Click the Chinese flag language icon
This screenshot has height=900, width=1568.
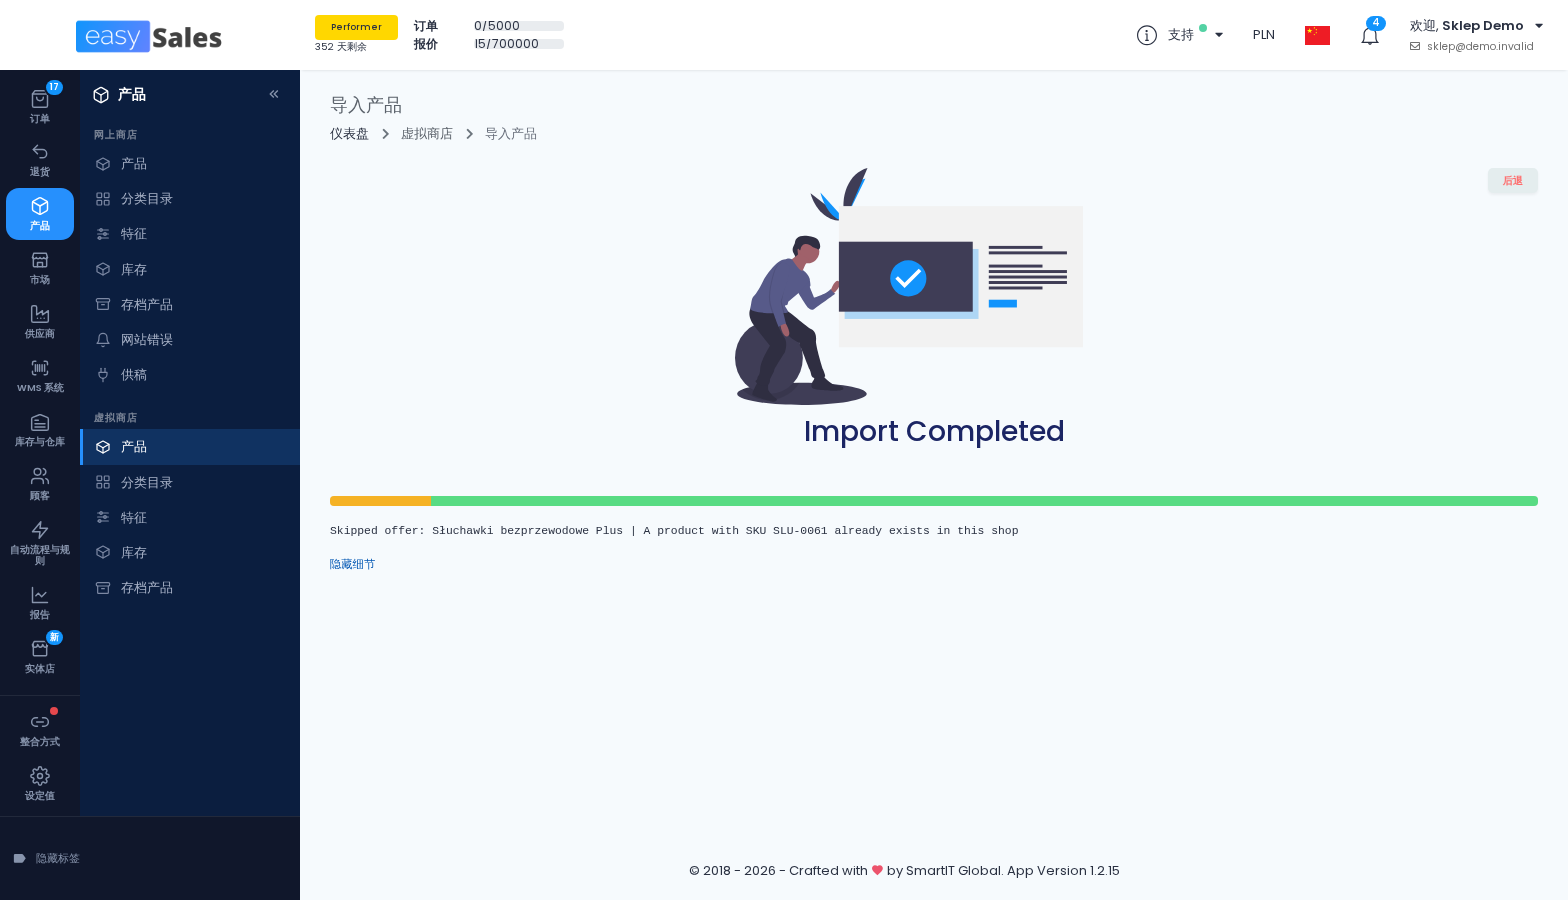1317,35
